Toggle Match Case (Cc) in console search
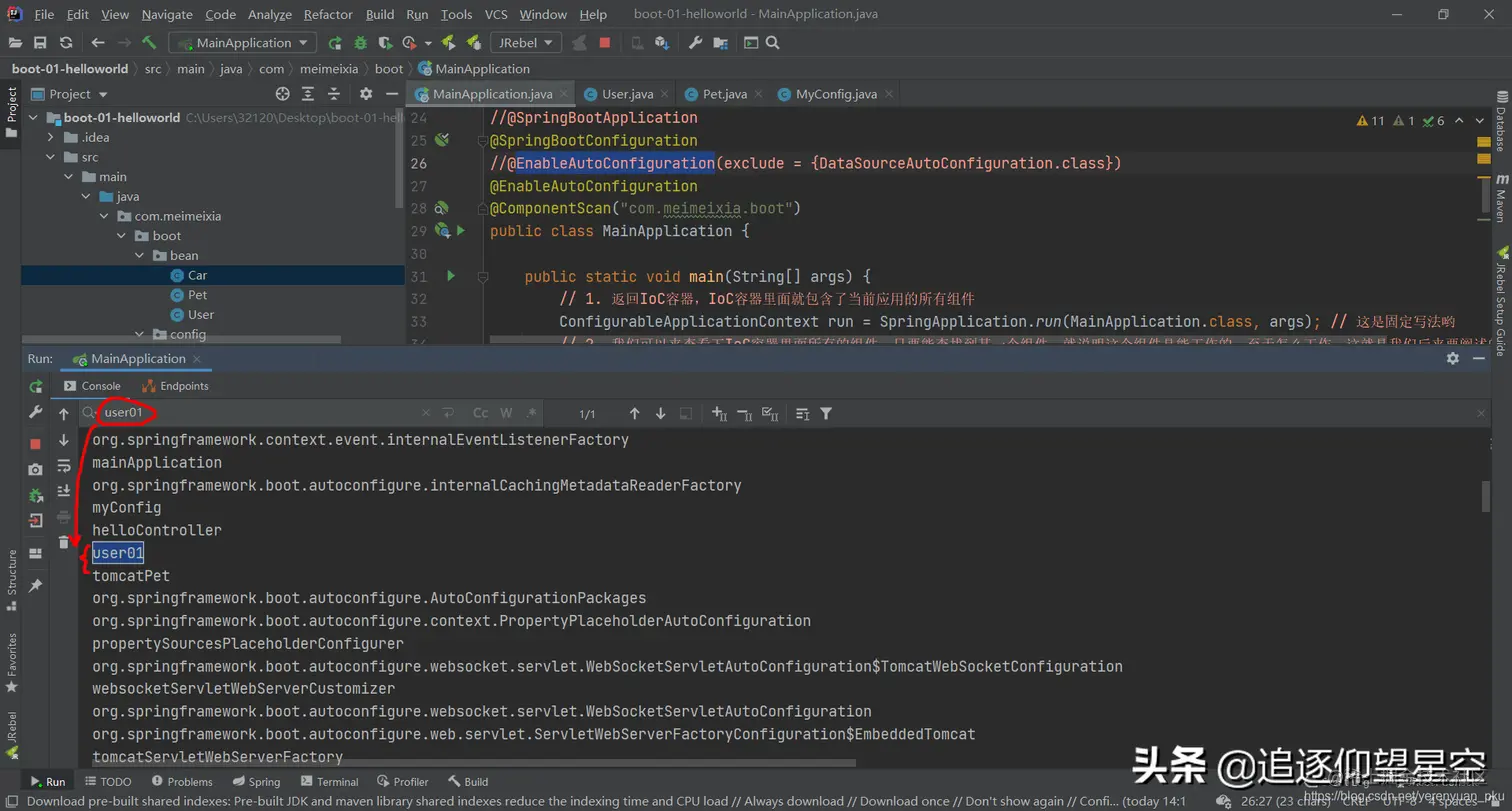This screenshot has width=1512, height=811. (481, 413)
